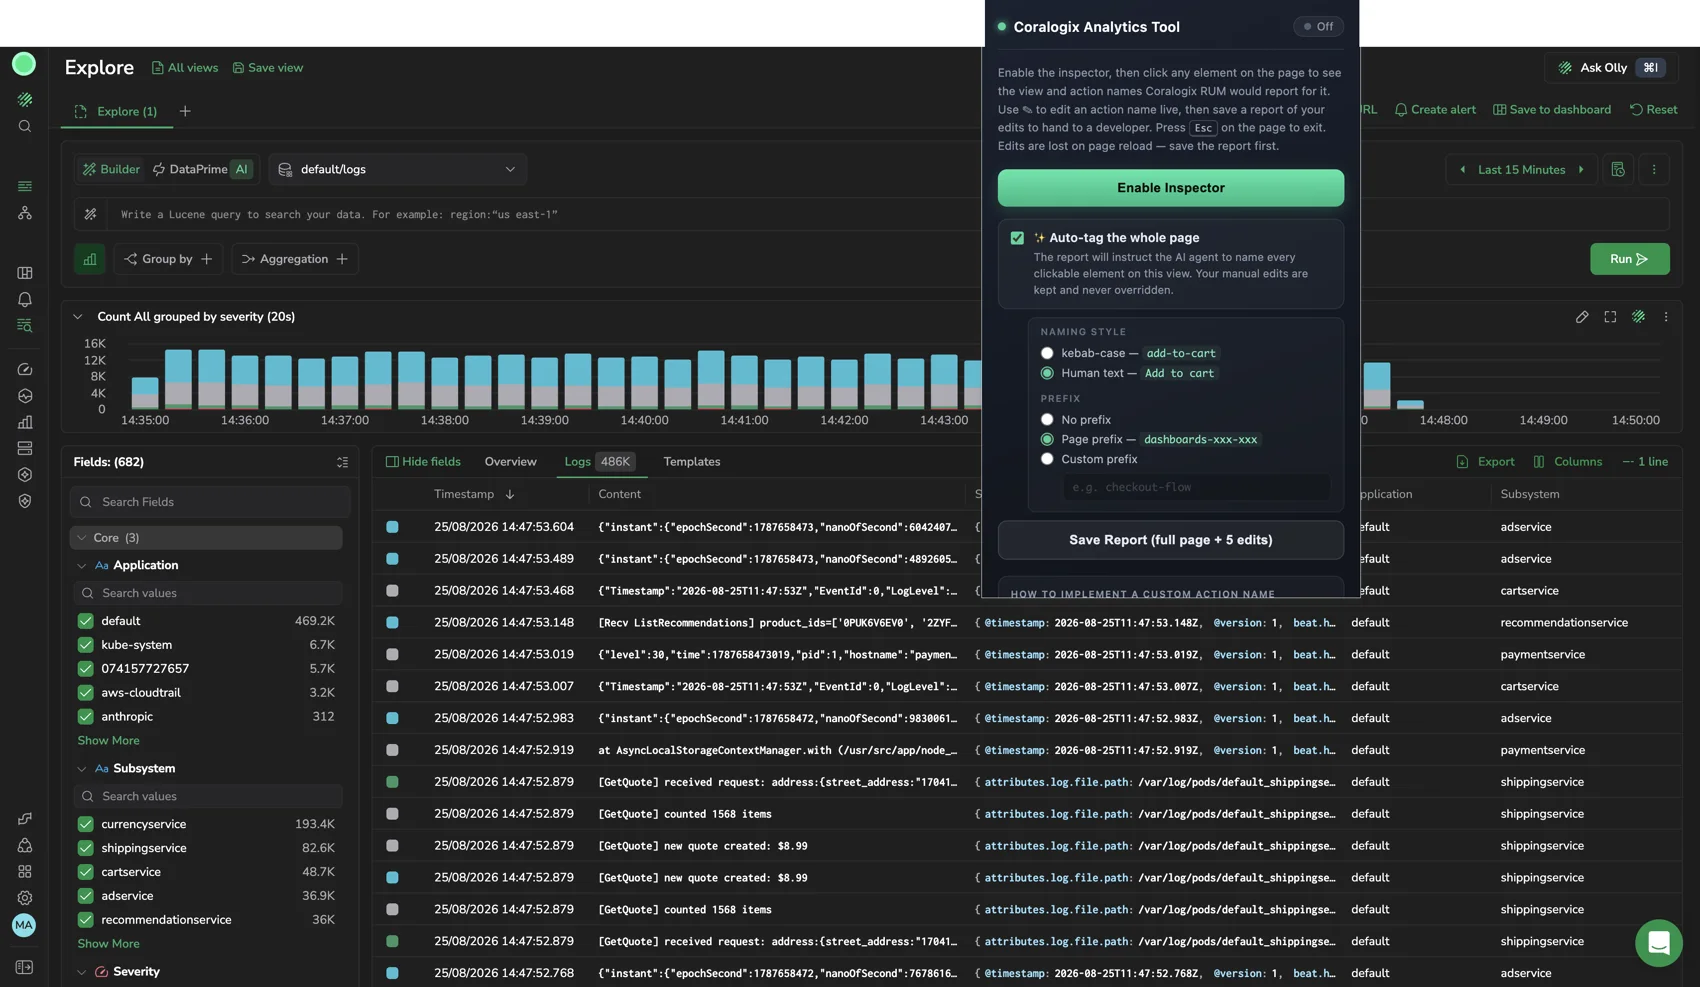
Task: Collapse the Count All grouped by severity chart
Action: coord(78,317)
